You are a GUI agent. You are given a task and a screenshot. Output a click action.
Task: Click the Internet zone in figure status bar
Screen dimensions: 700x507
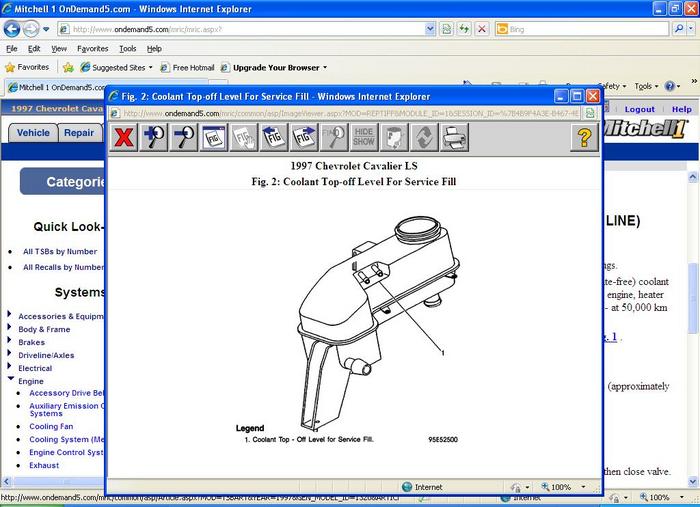click(422, 487)
